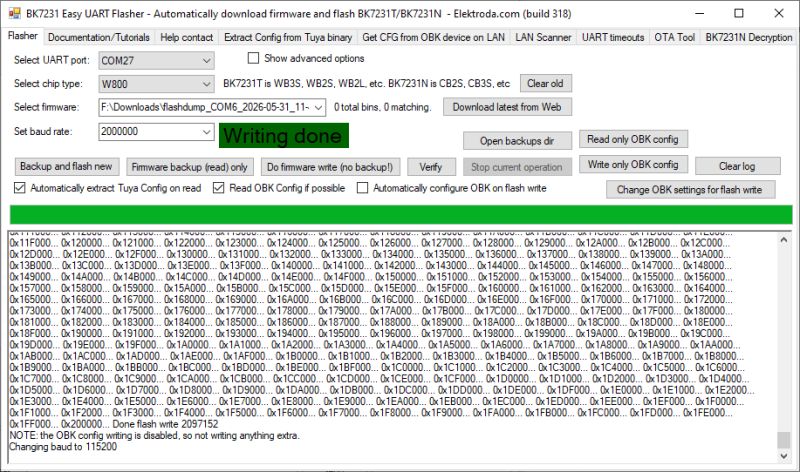Click Firmware backup (read) only button

tap(189, 167)
